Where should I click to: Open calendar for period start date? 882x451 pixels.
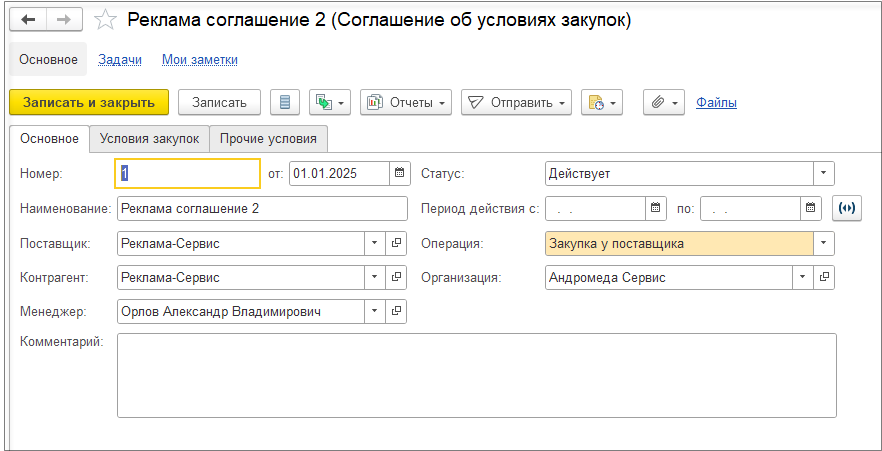[656, 208]
